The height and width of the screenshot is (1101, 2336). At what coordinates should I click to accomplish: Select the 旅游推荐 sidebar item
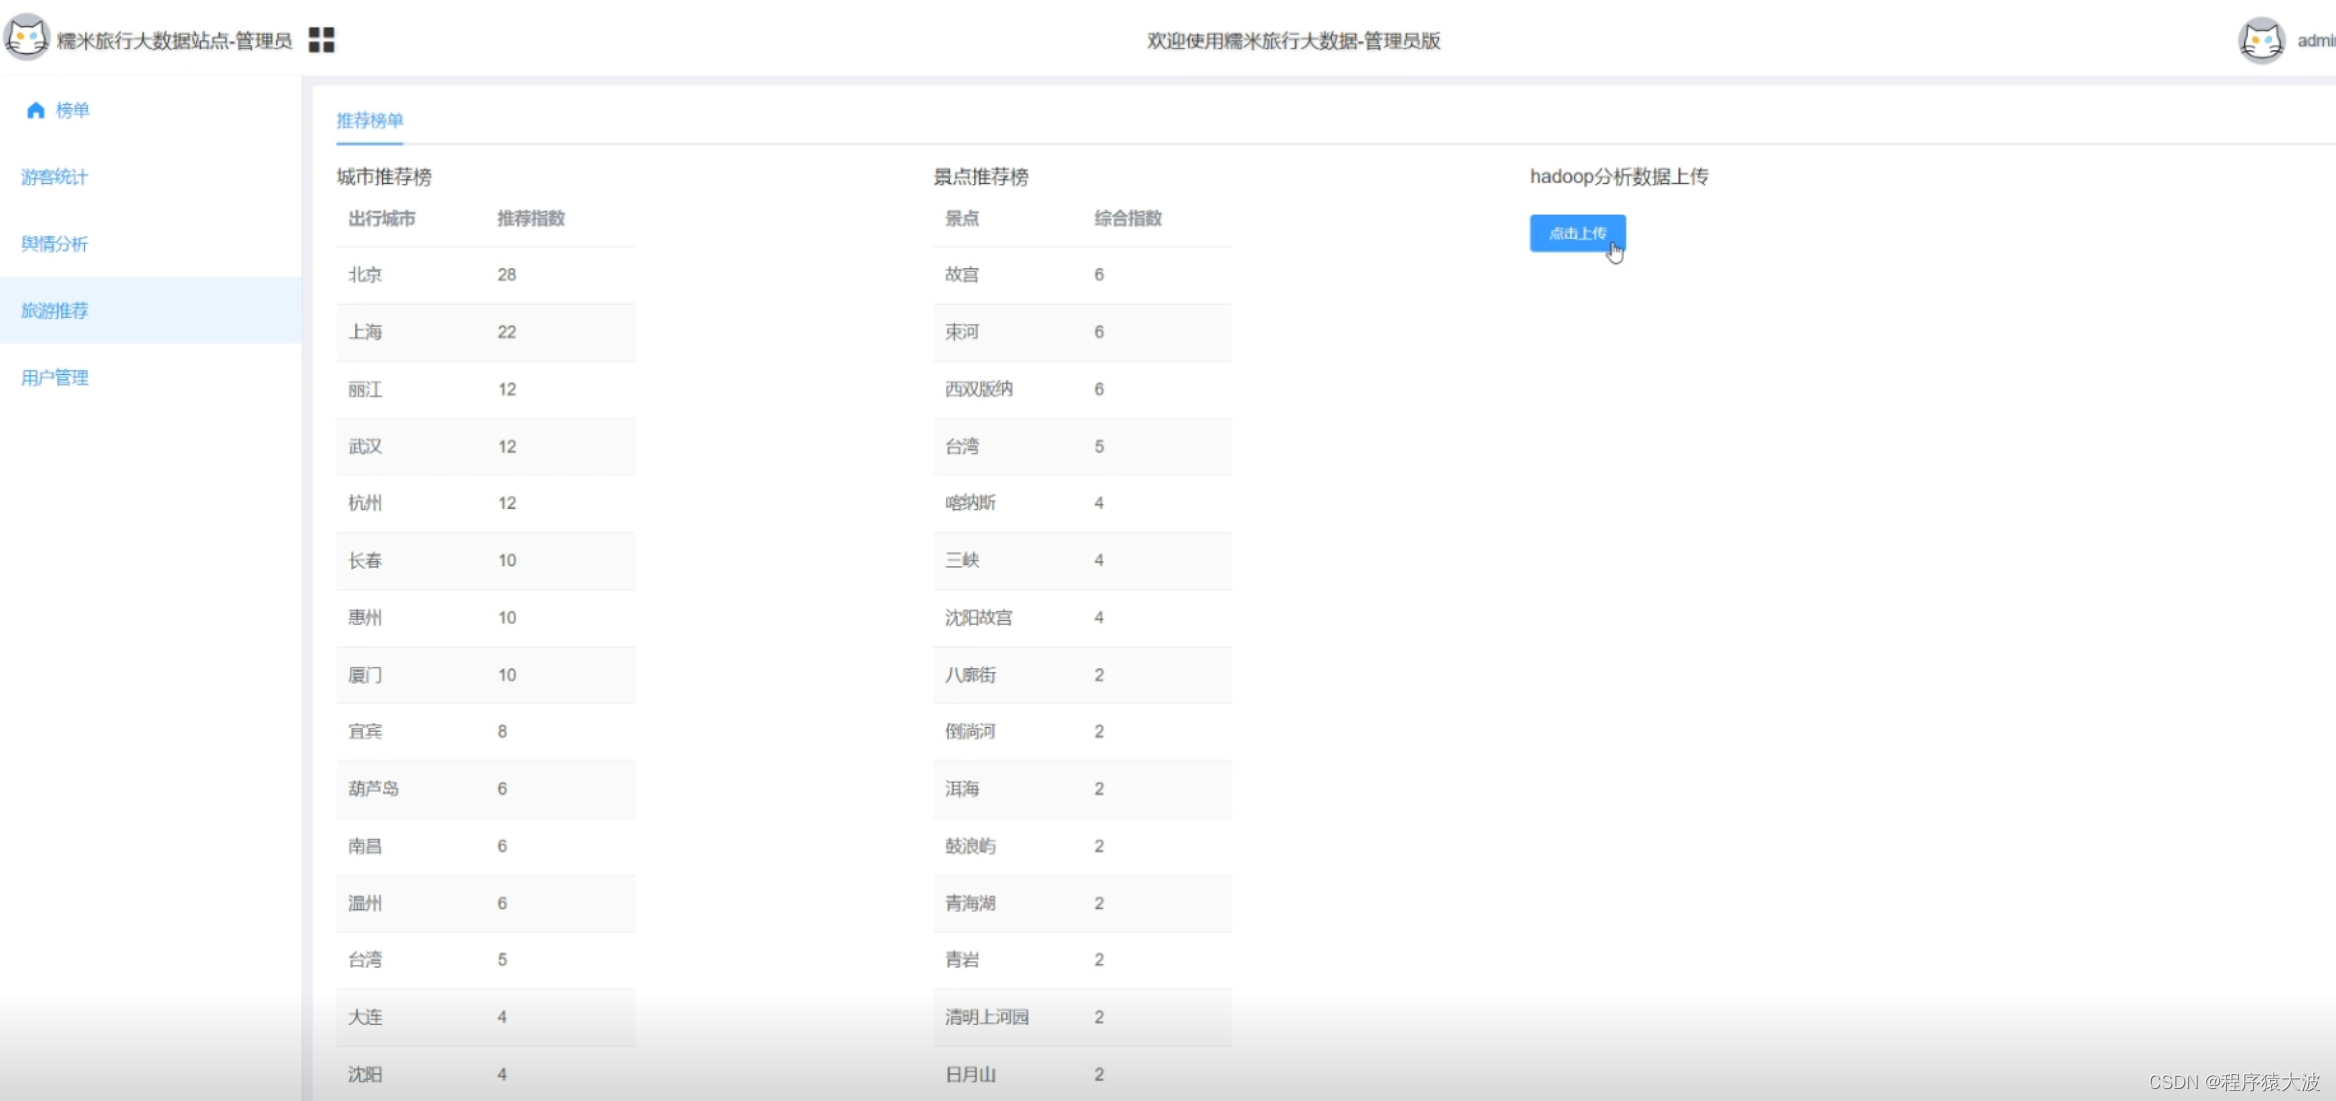55,310
